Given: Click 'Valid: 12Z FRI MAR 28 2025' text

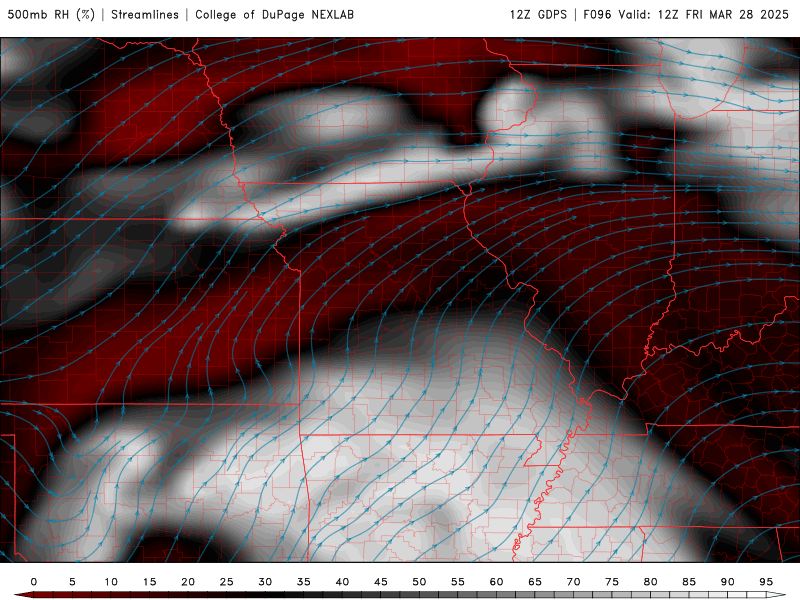Looking at the screenshot, I should tap(704, 14).
